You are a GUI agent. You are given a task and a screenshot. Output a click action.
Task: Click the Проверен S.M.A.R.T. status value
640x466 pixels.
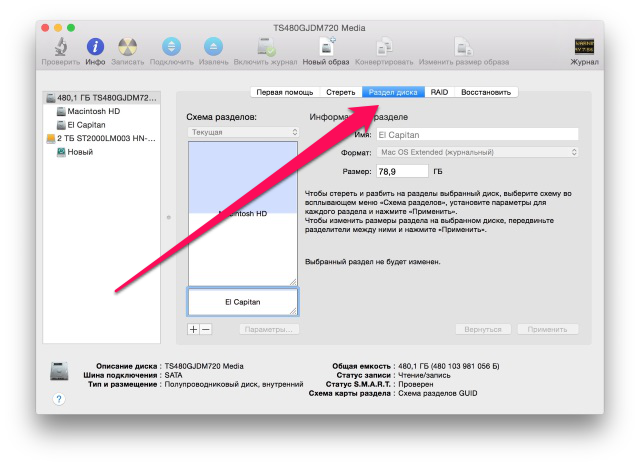(x=416, y=384)
